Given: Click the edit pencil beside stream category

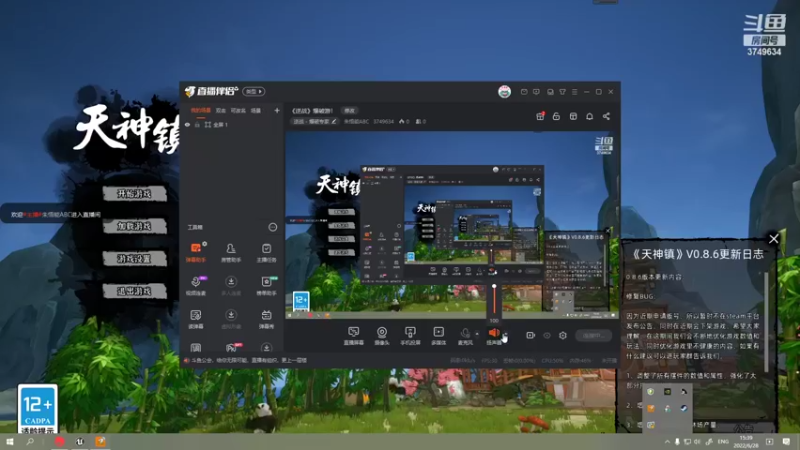Looking at the screenshot, I should pos(334,121).
